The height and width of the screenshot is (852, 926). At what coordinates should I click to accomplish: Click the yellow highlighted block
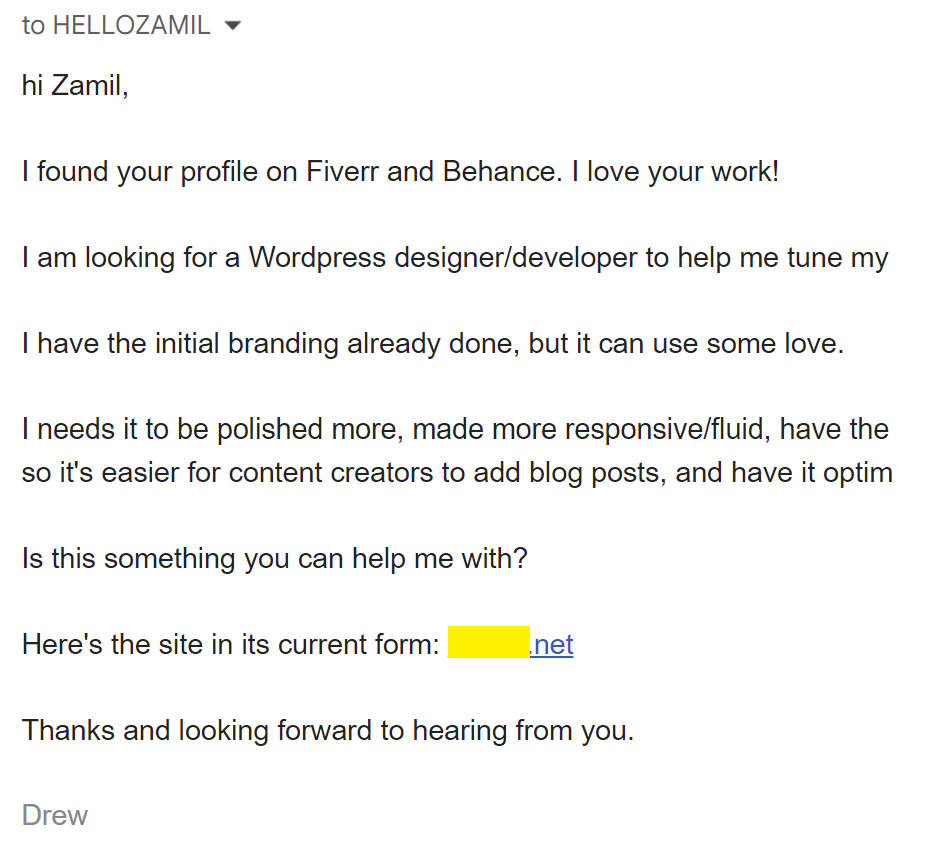point(488,643)
